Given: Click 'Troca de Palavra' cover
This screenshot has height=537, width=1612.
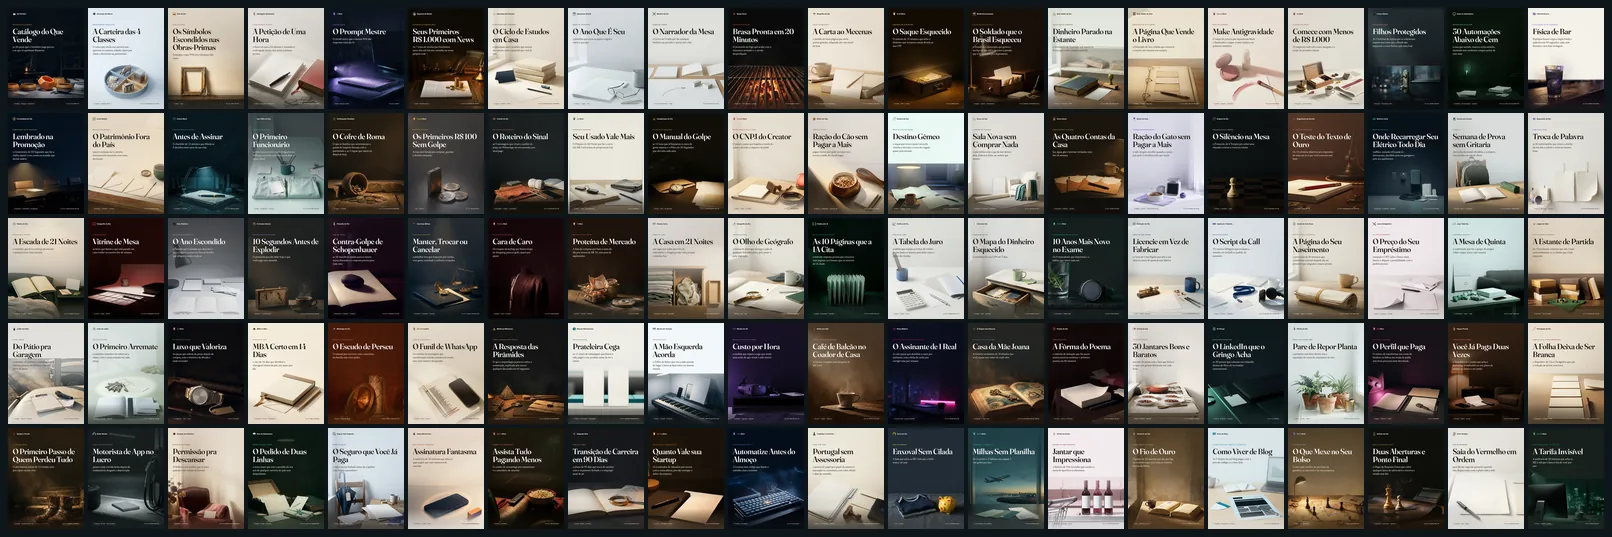Looking at the screenshot, I should [x=1565, y=164].
